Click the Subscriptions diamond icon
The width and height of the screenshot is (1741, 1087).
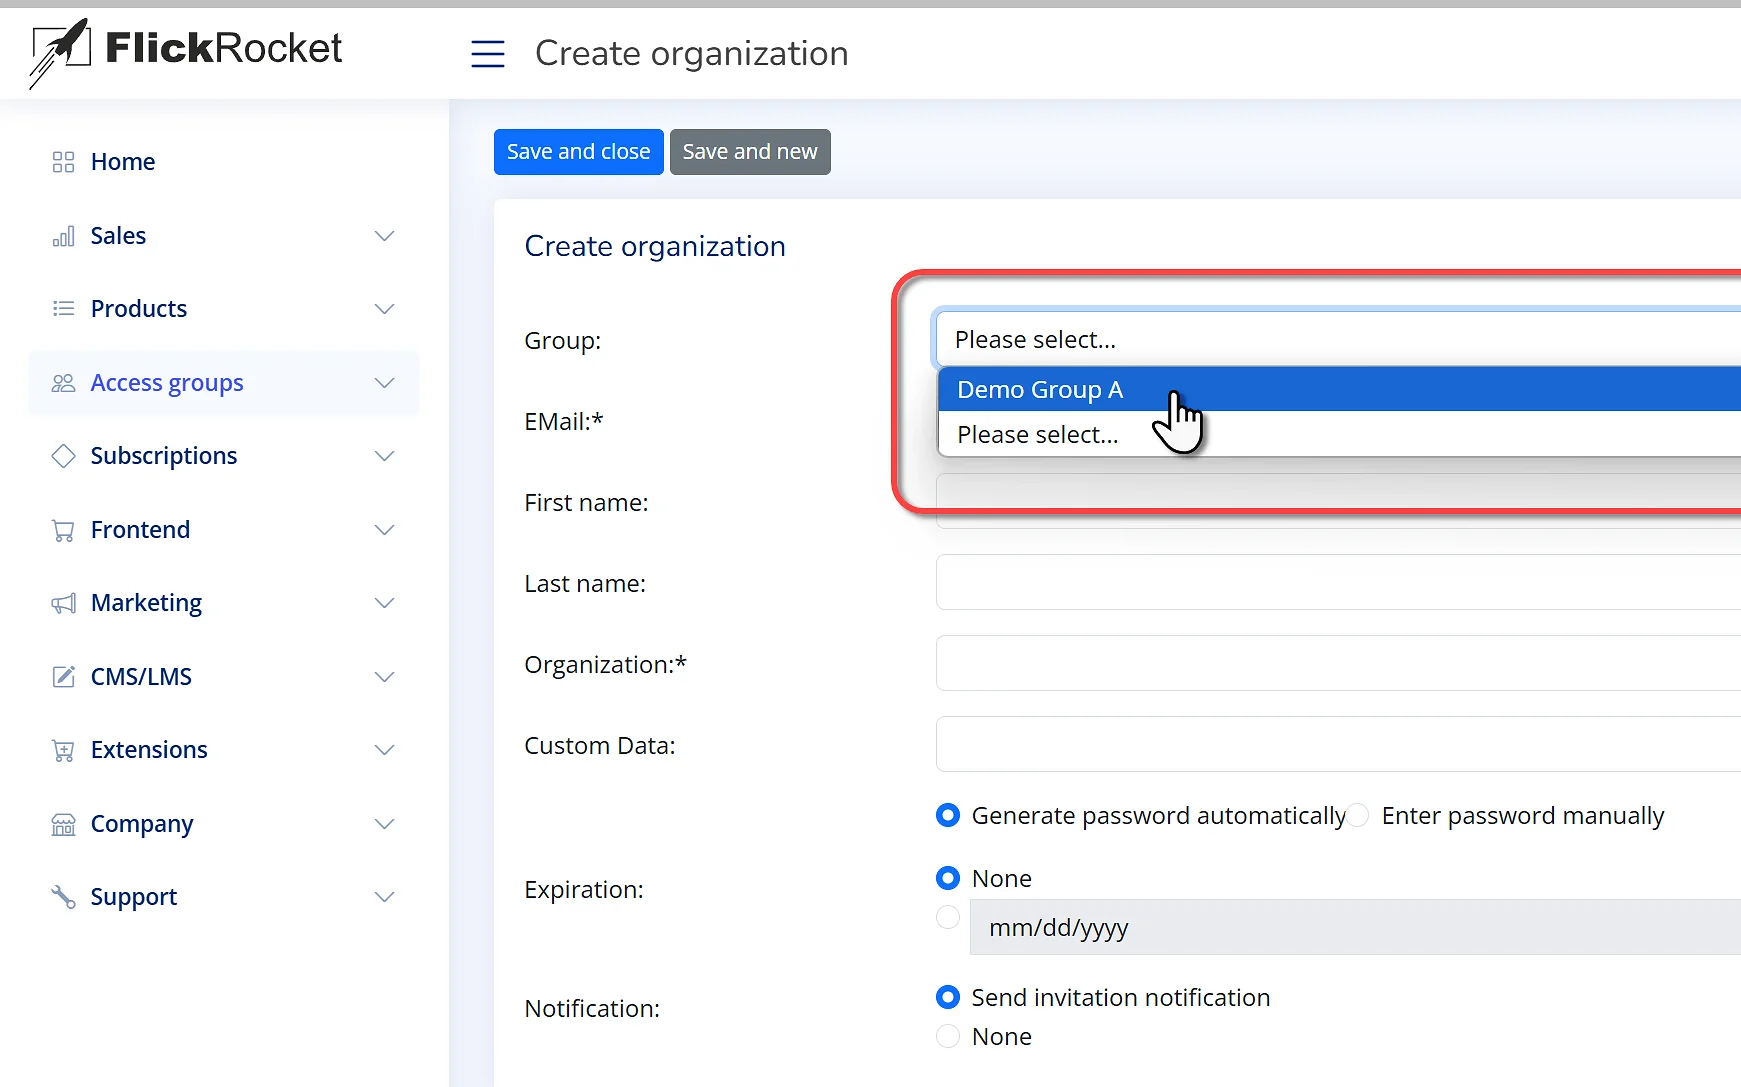[63, 456]
